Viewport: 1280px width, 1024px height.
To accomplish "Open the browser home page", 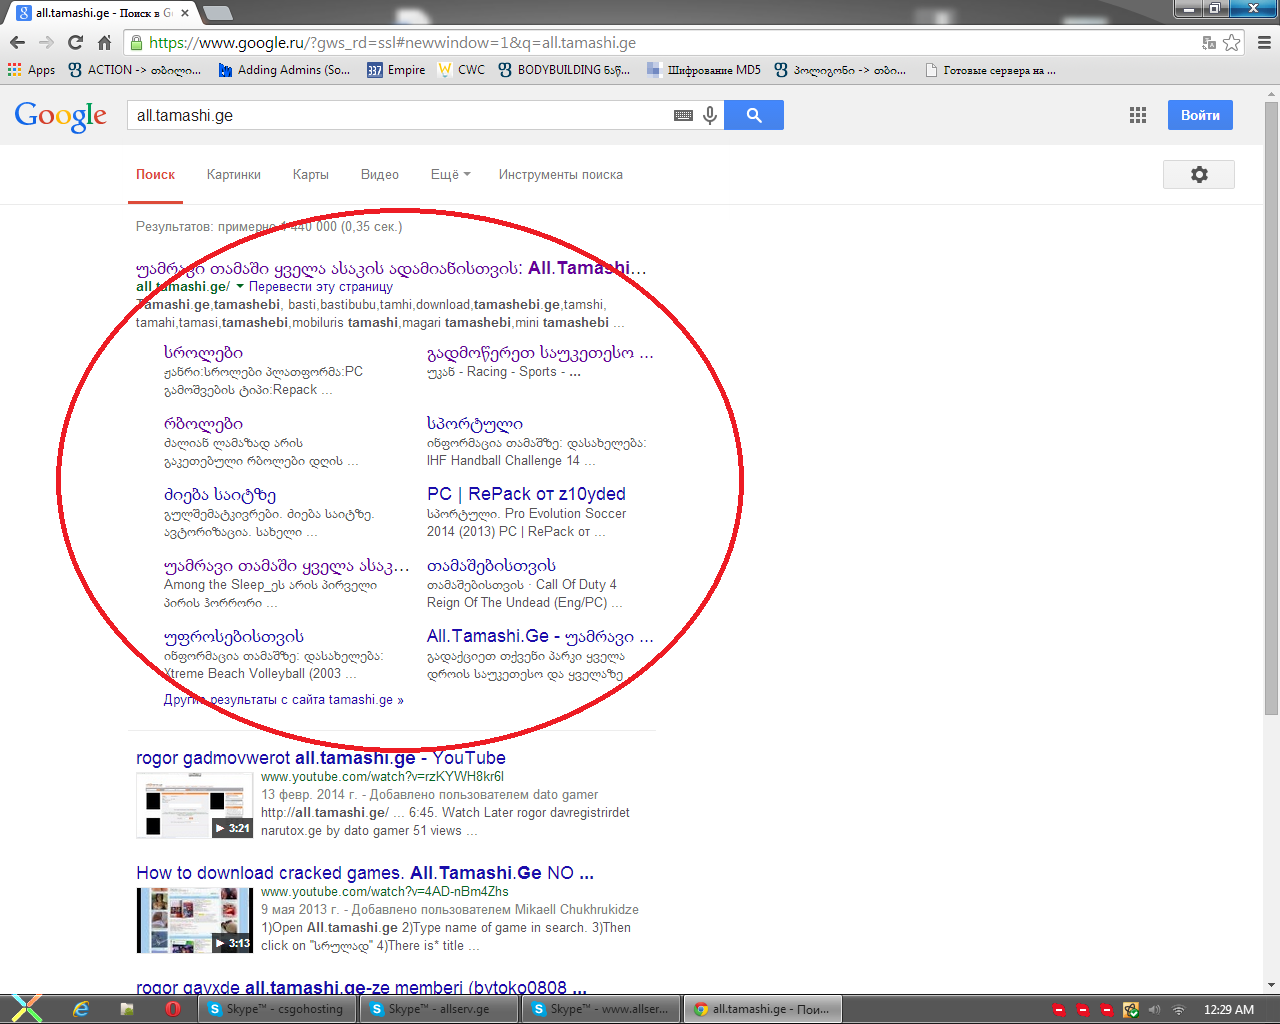I will click(104, 43).
